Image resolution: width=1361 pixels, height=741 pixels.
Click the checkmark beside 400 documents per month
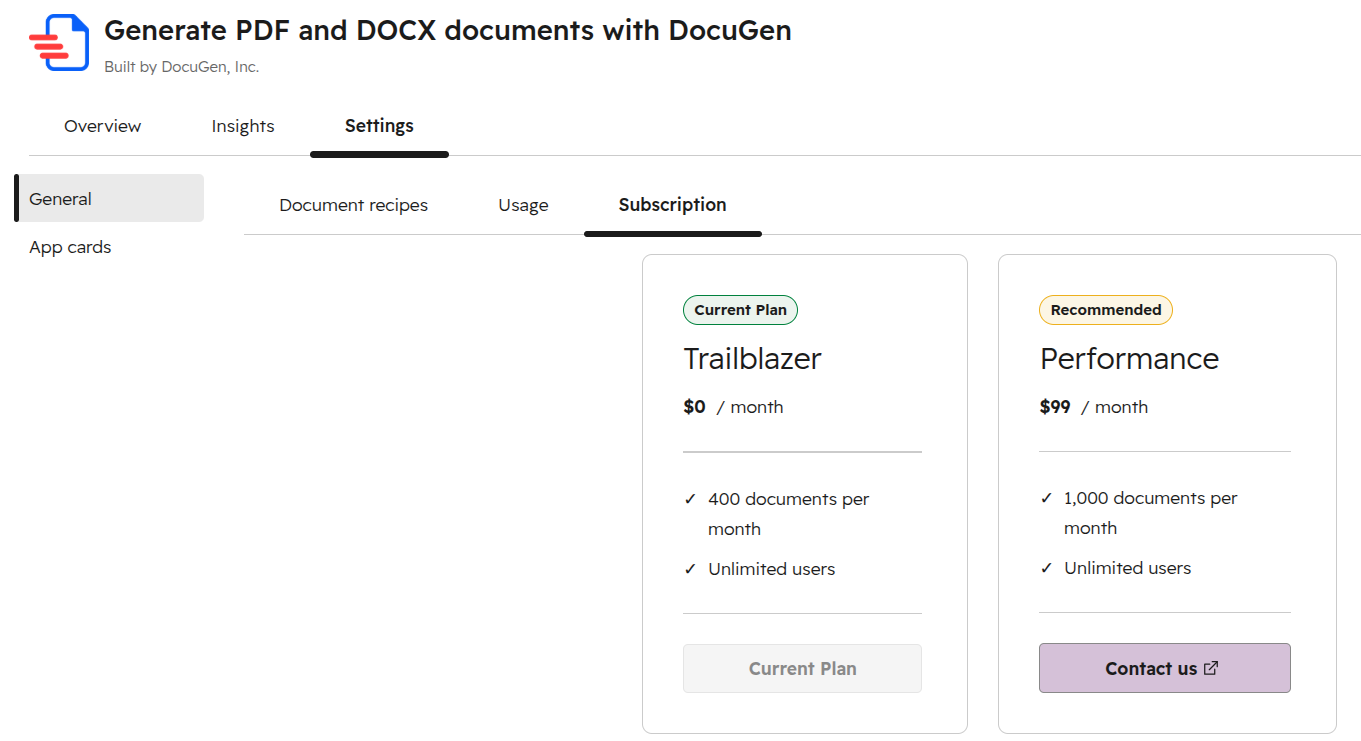[690, 499]
